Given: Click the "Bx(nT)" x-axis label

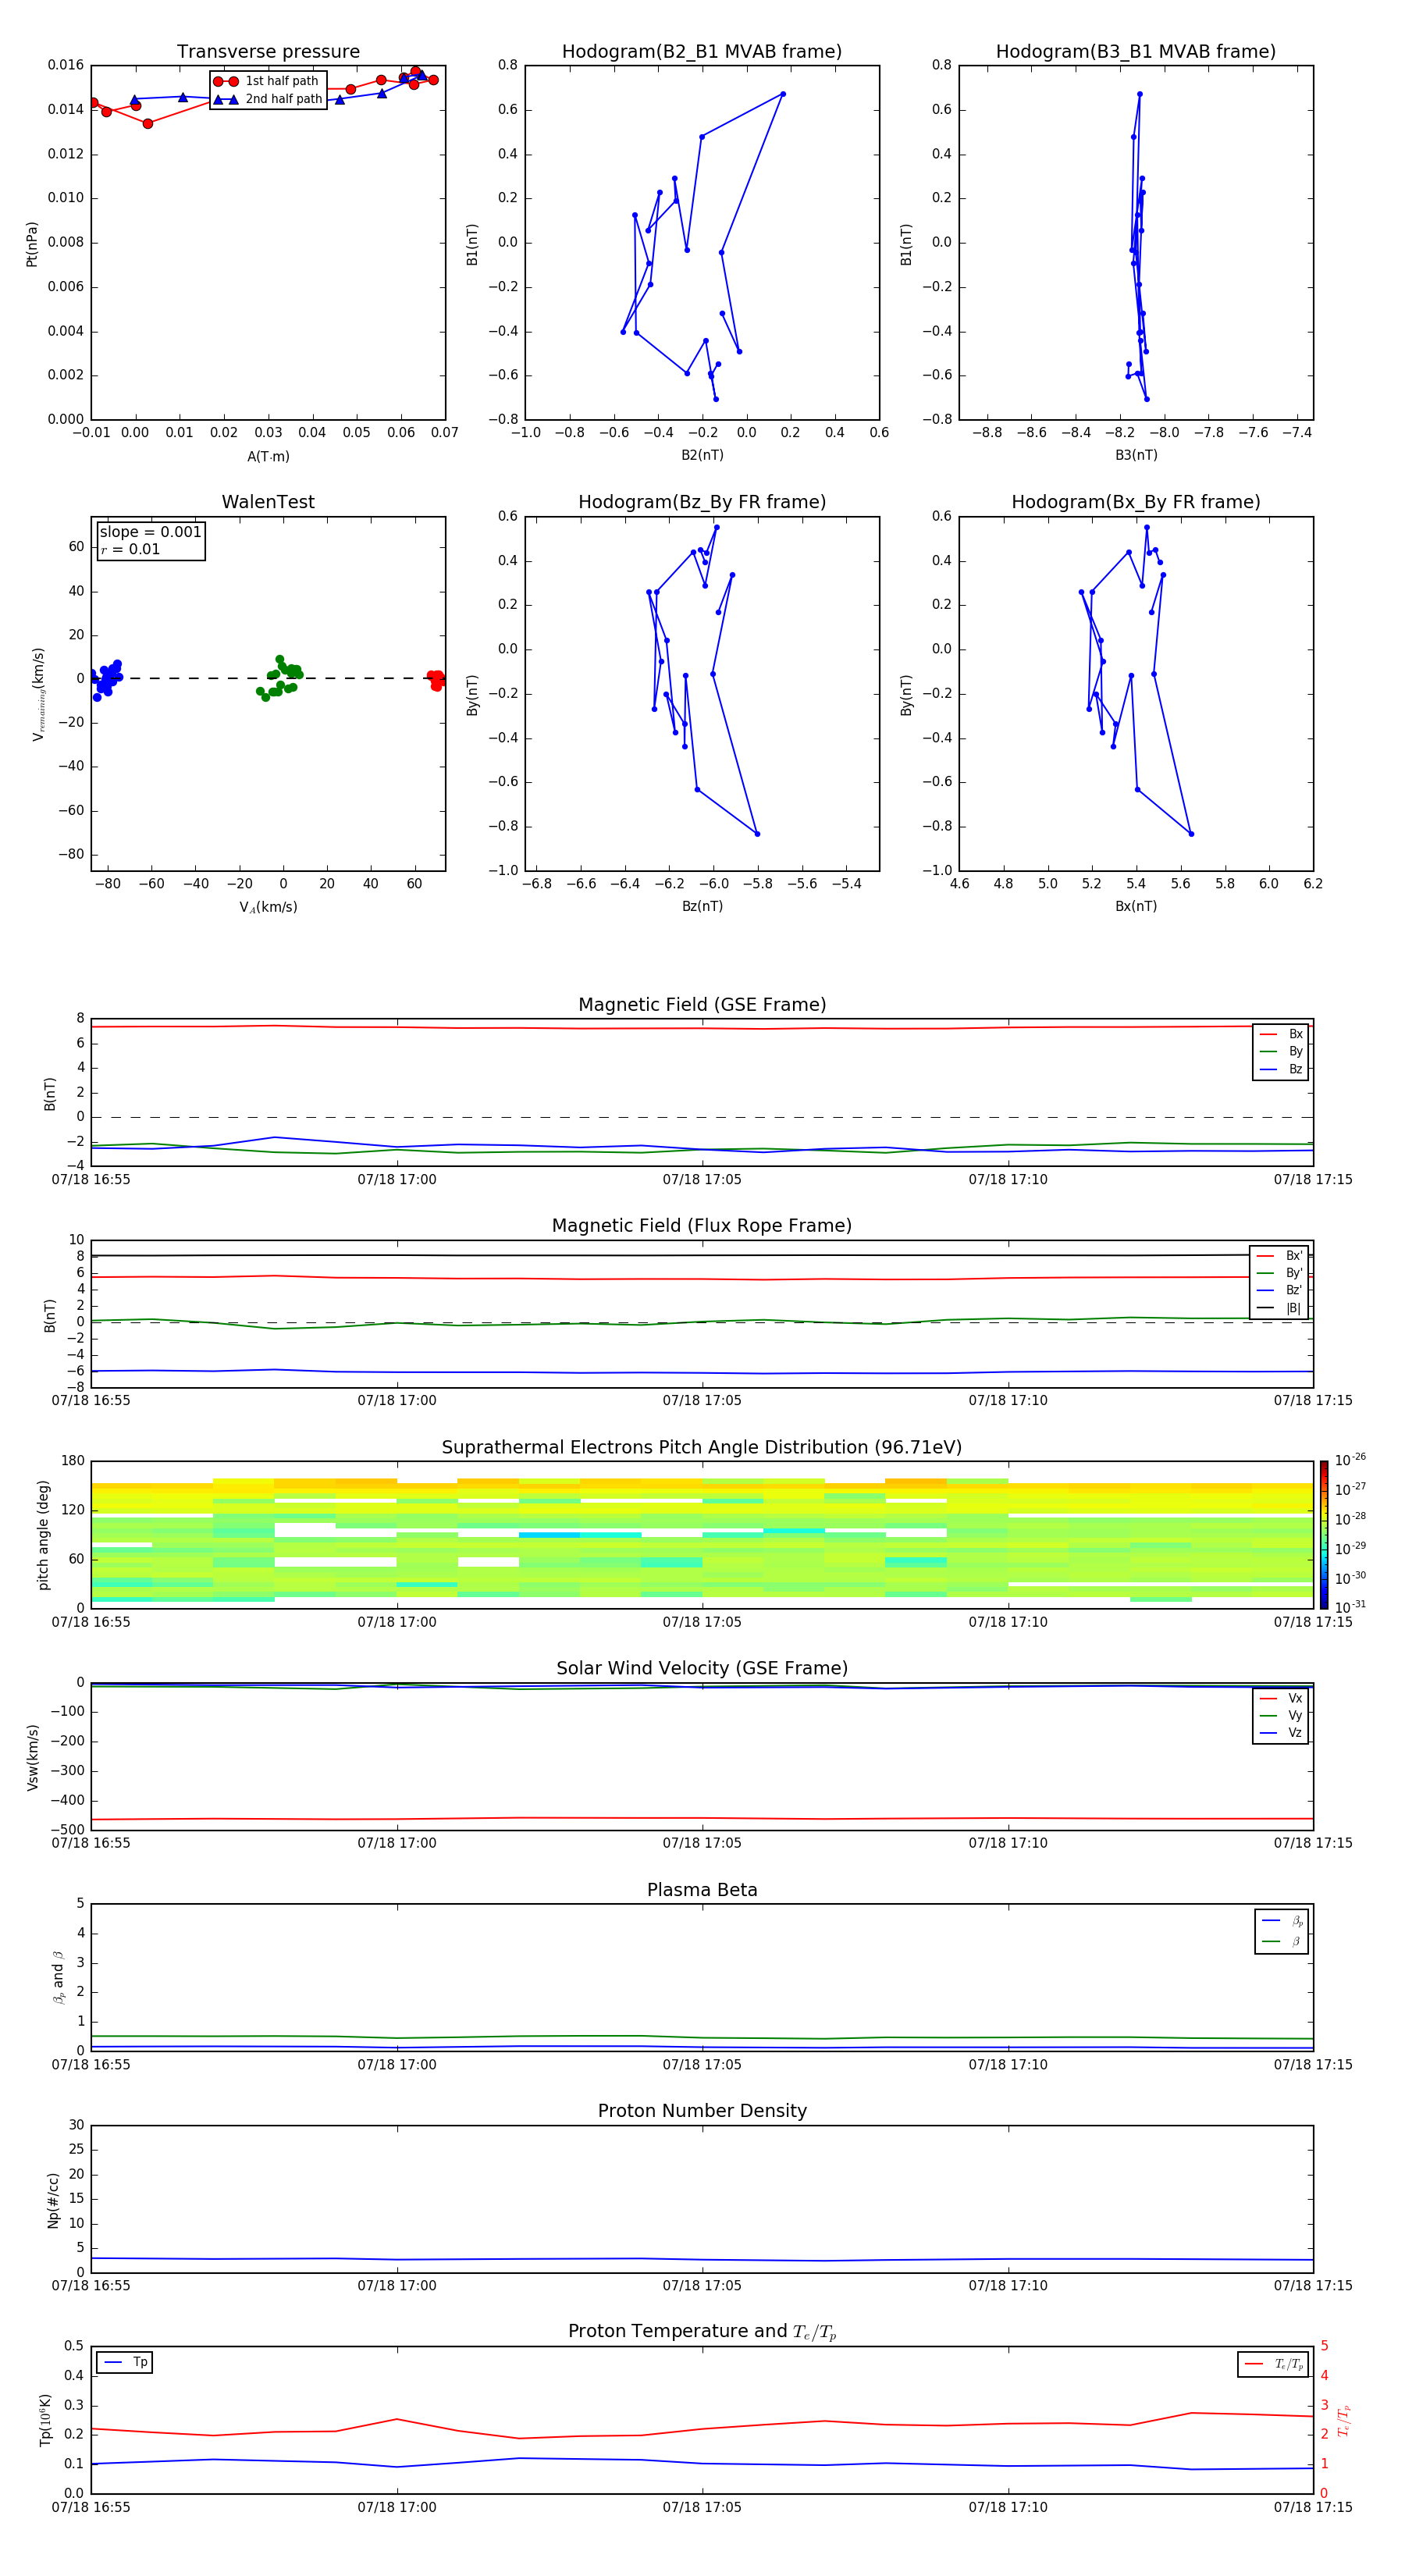Looking at the screenshot, I should pos(1136,906).
